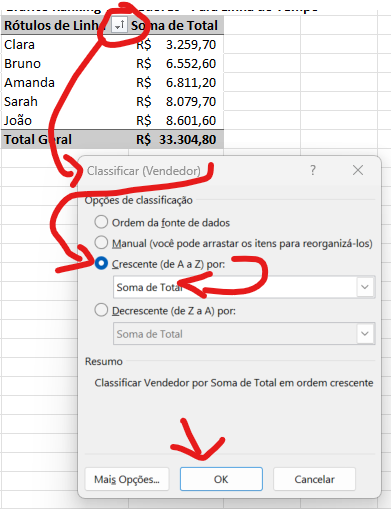Confirm sorting with the OK button
Image resolution: width=391 pixels, height=509 pixels.
(221, 479)
